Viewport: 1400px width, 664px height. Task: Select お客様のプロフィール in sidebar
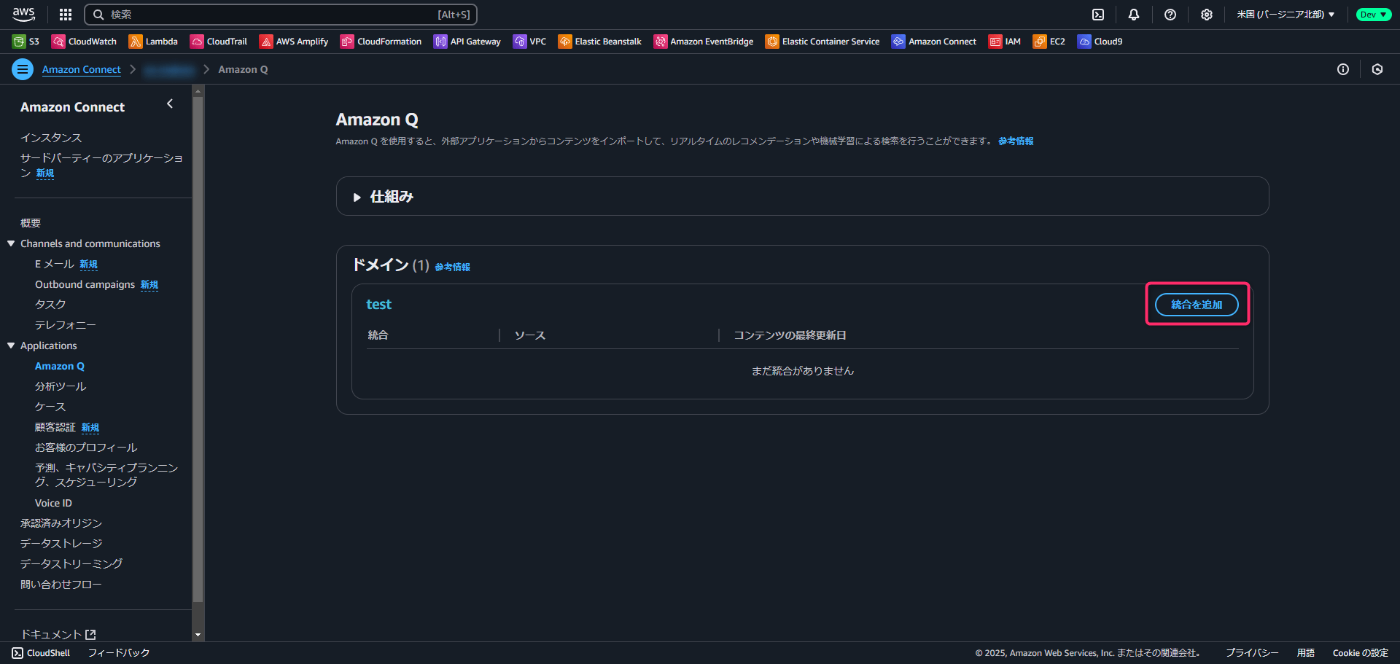(x=86, y=447)
